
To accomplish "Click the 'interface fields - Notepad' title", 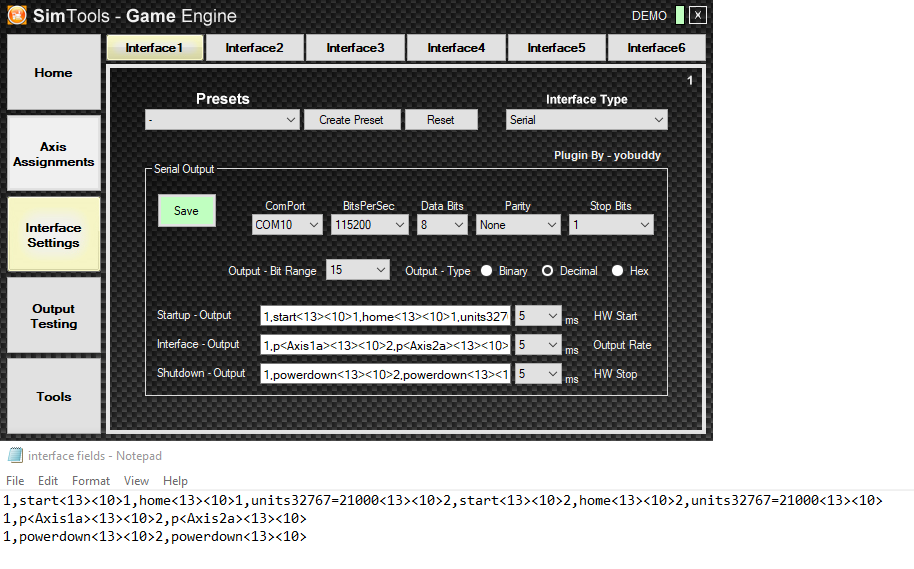I will [95, 456].
